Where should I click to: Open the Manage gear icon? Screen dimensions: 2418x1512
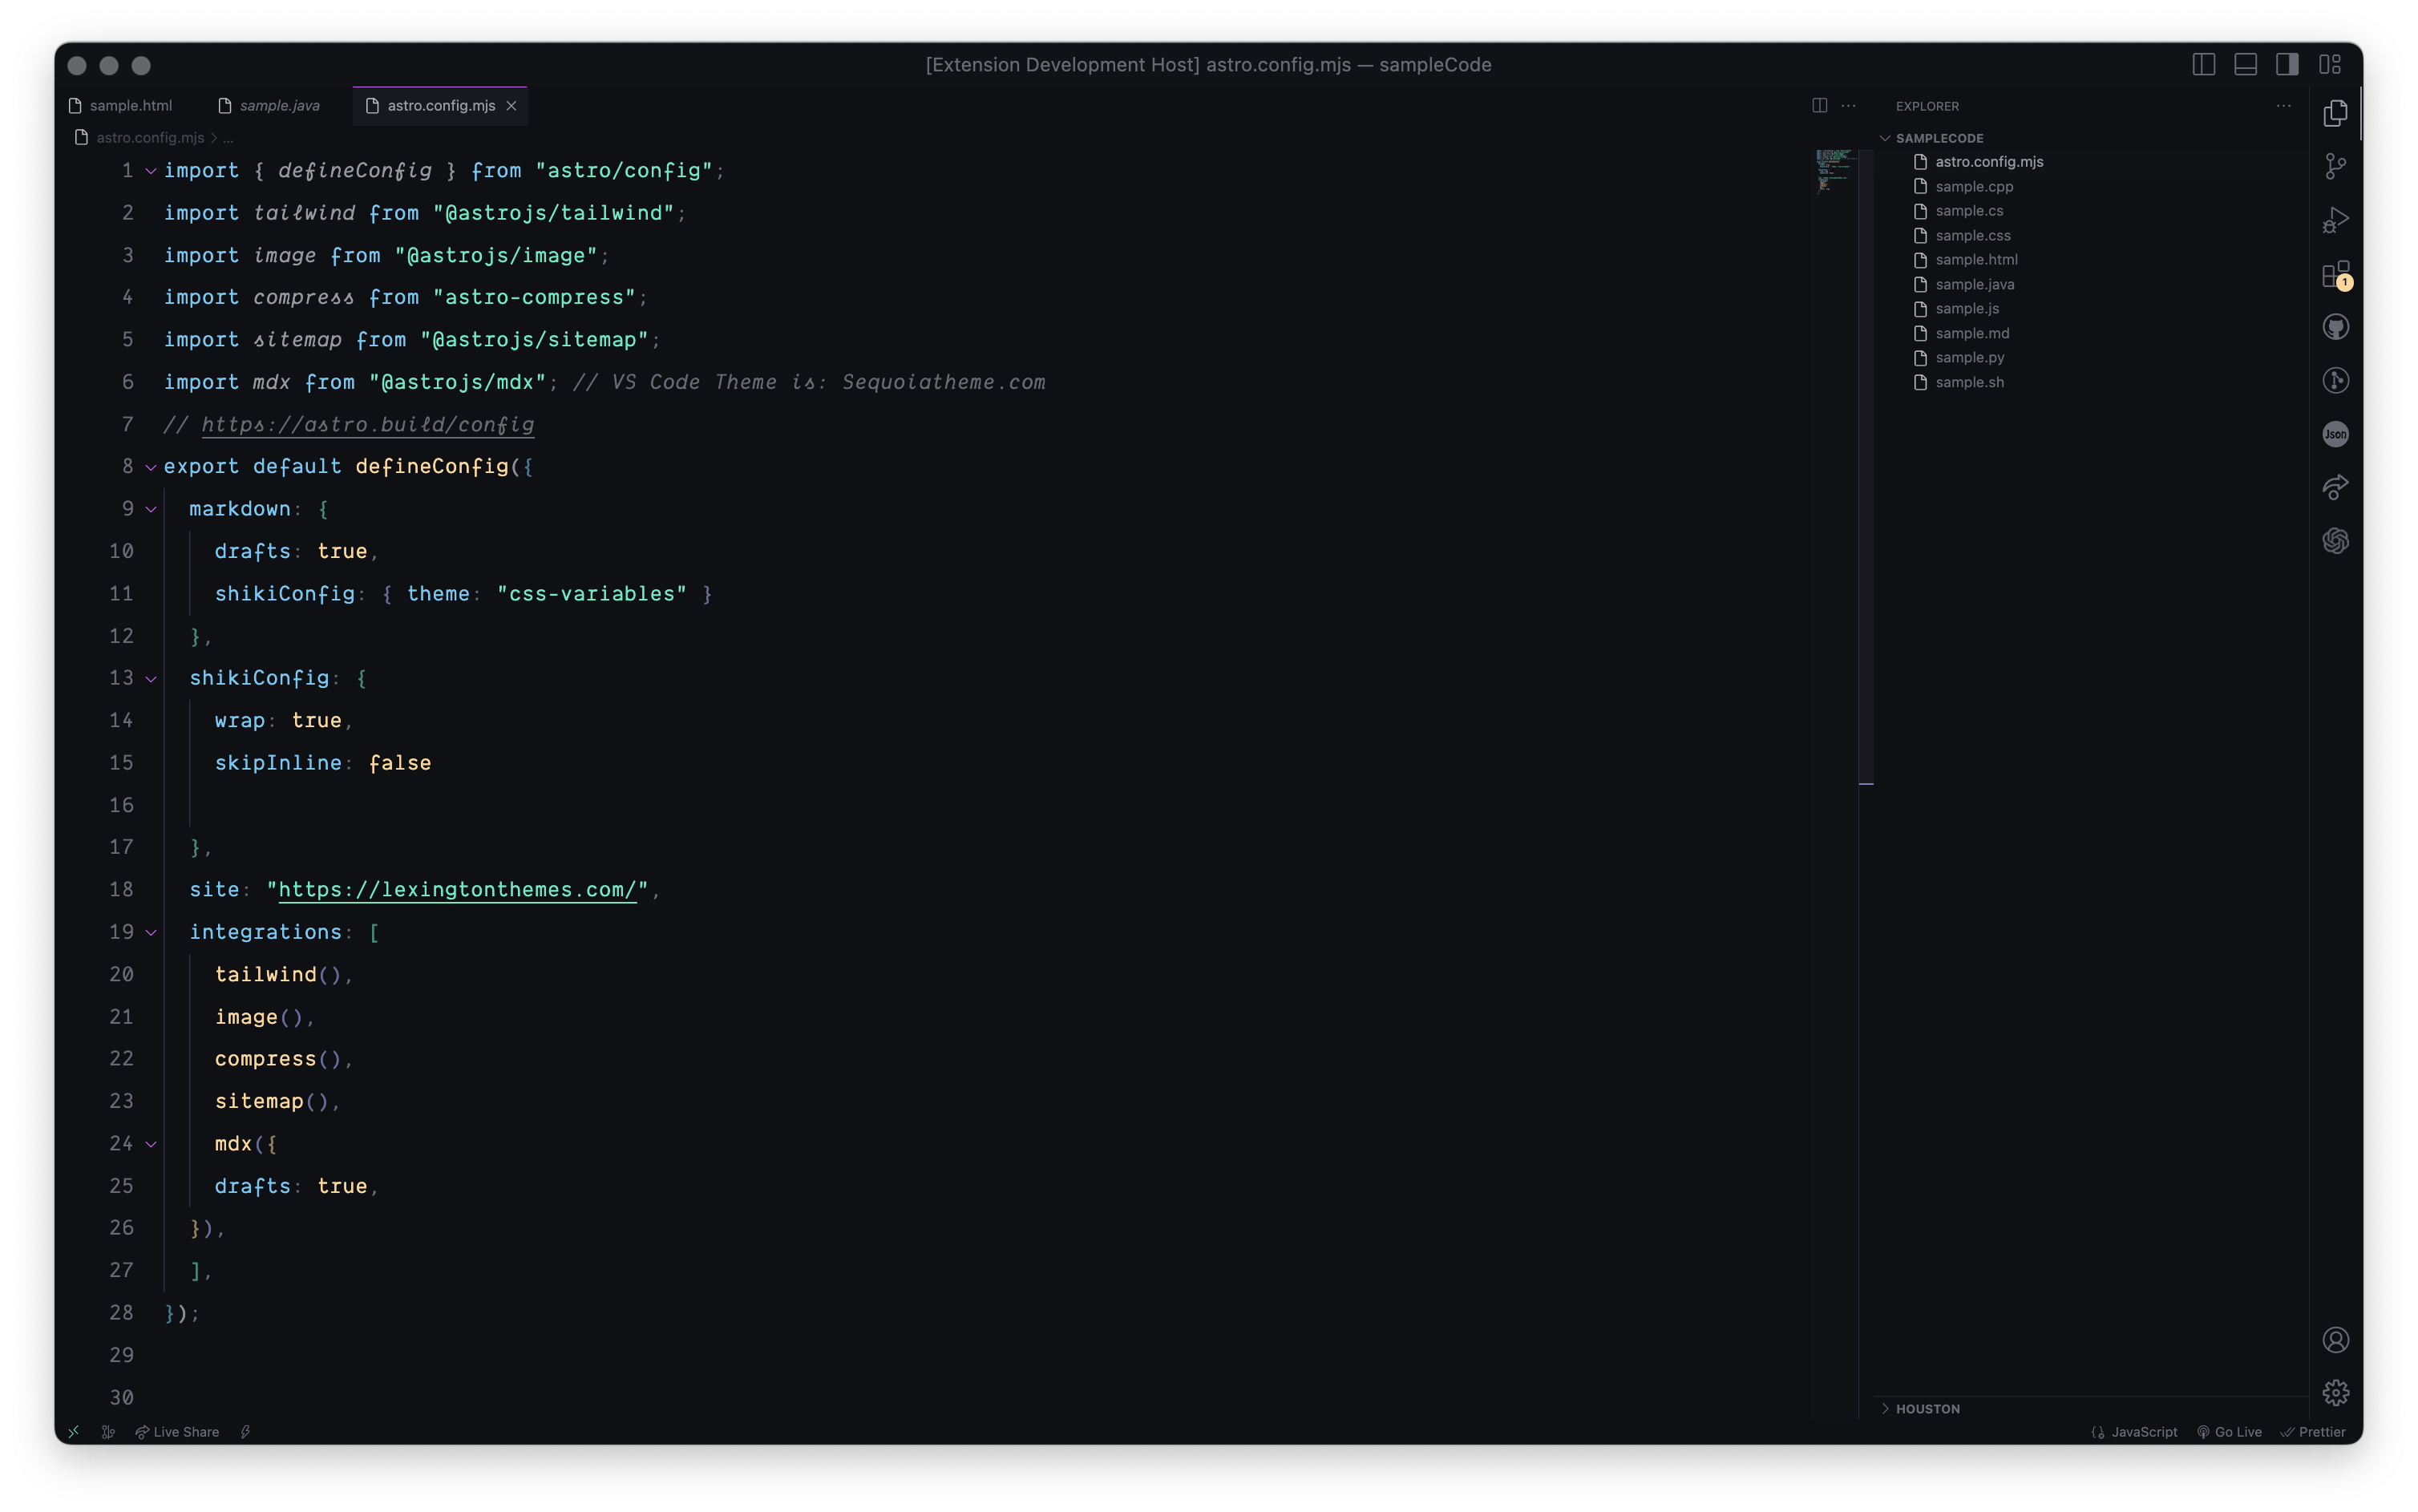click(2335, 1392)
